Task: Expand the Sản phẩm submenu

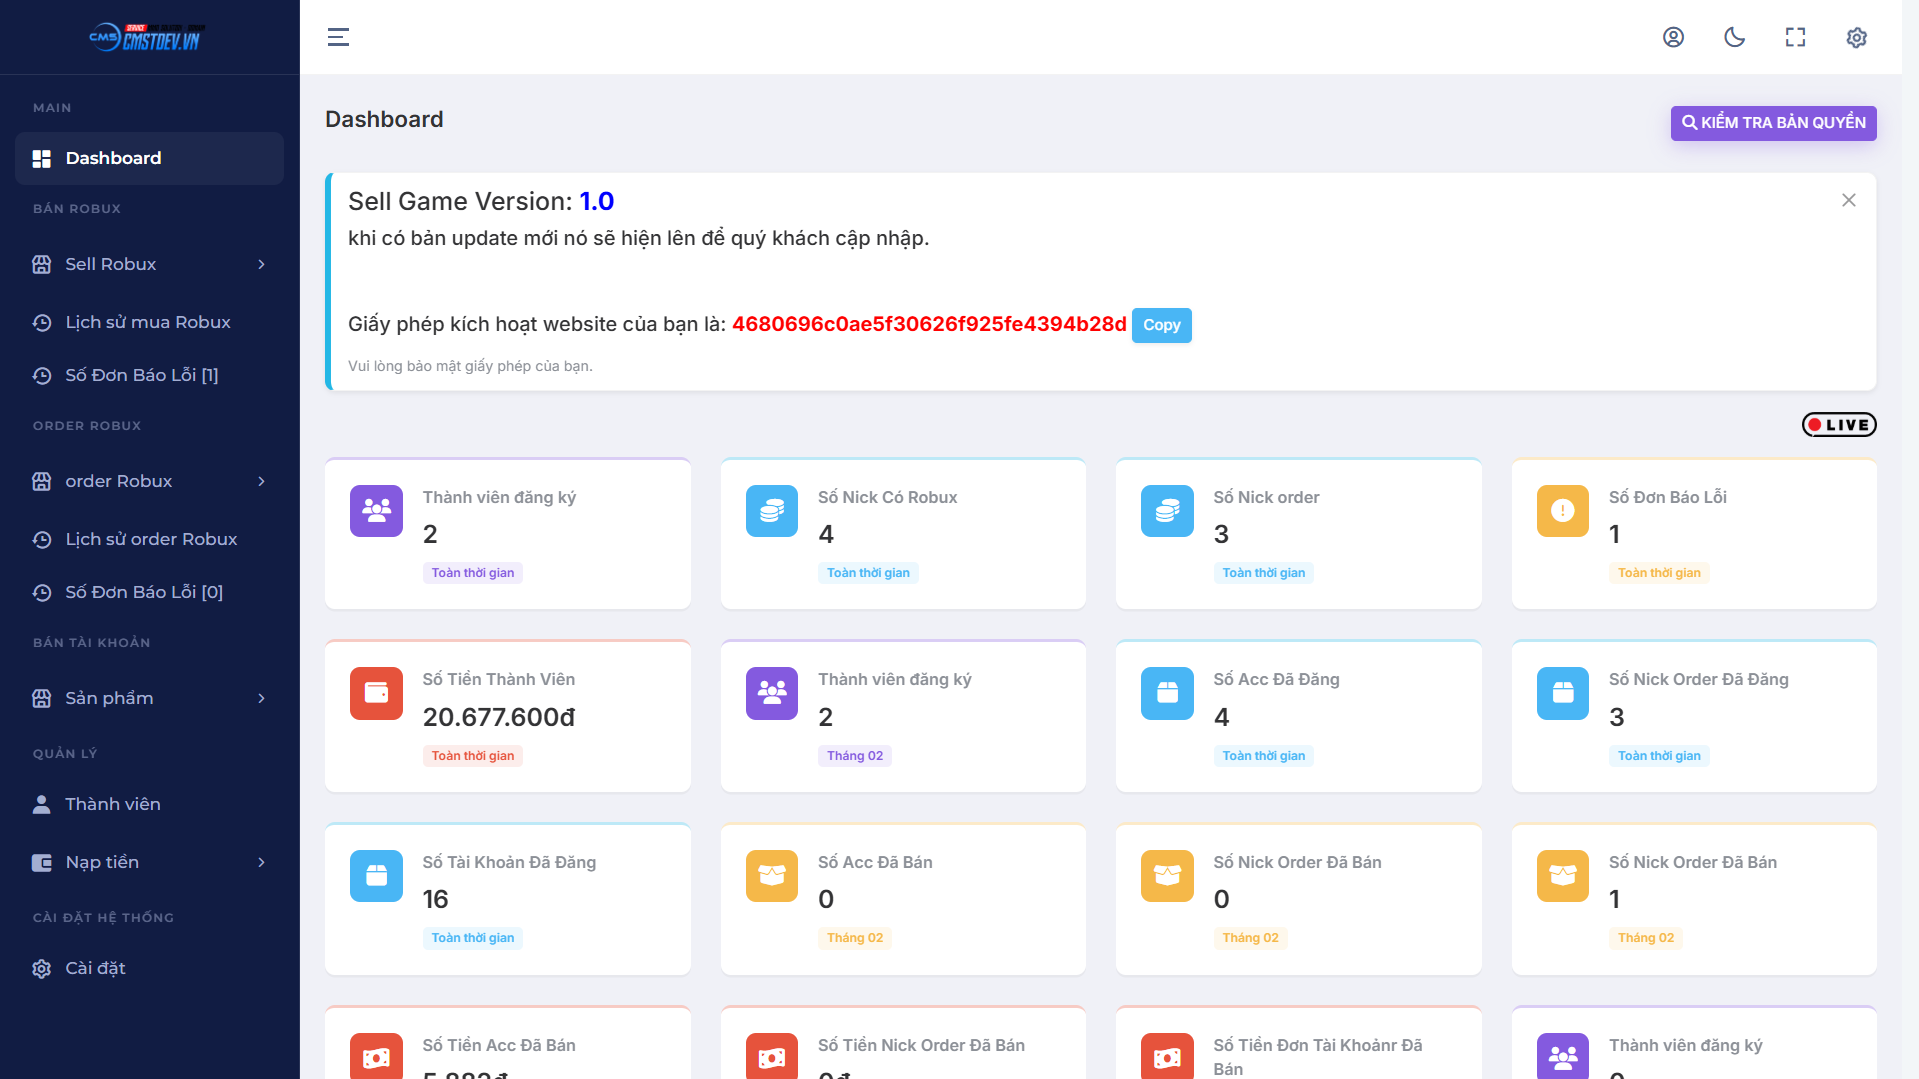Action: tap(149, 698)
